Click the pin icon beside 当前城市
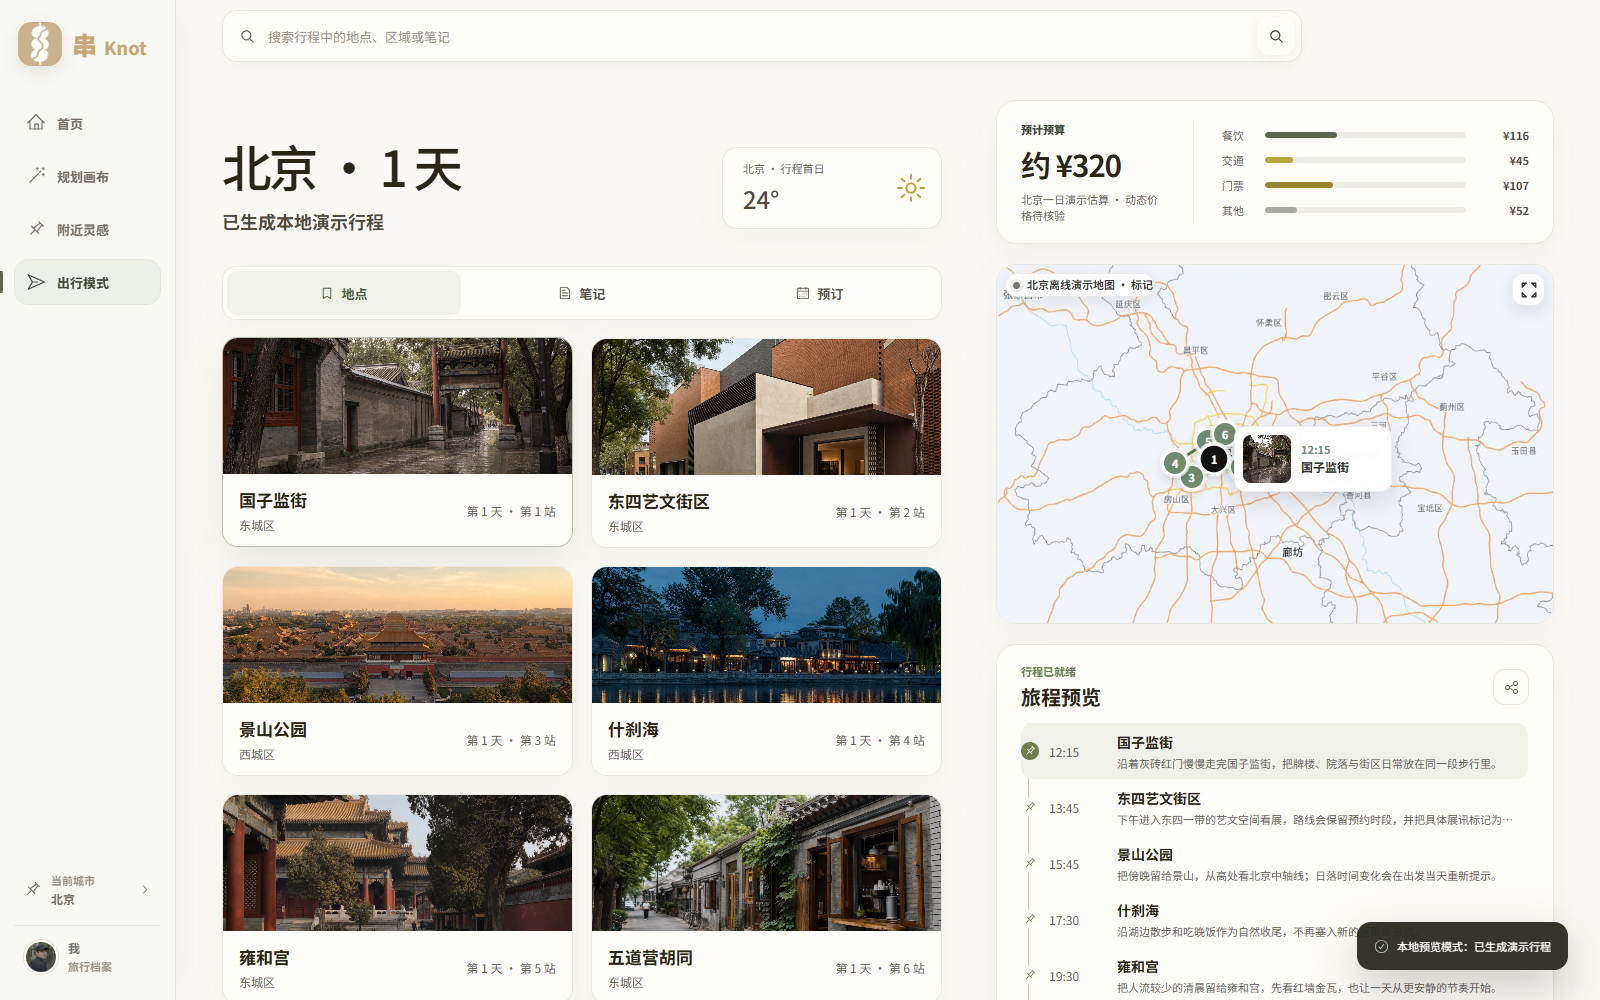 tap(33, 889)
